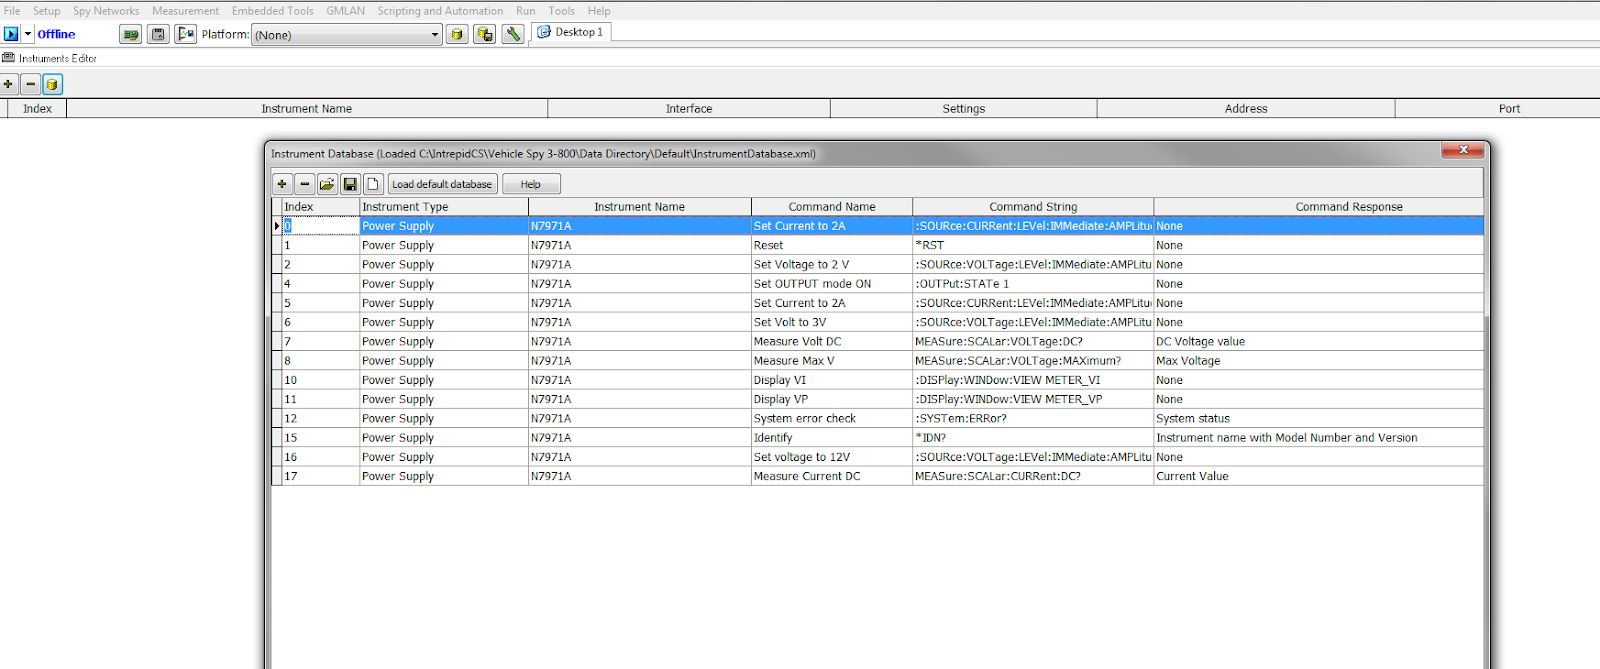Remove an instrument with Instruments Editor minus
Image resolution: width=1600 pixels, height=669 pixels.
(30, 85)
